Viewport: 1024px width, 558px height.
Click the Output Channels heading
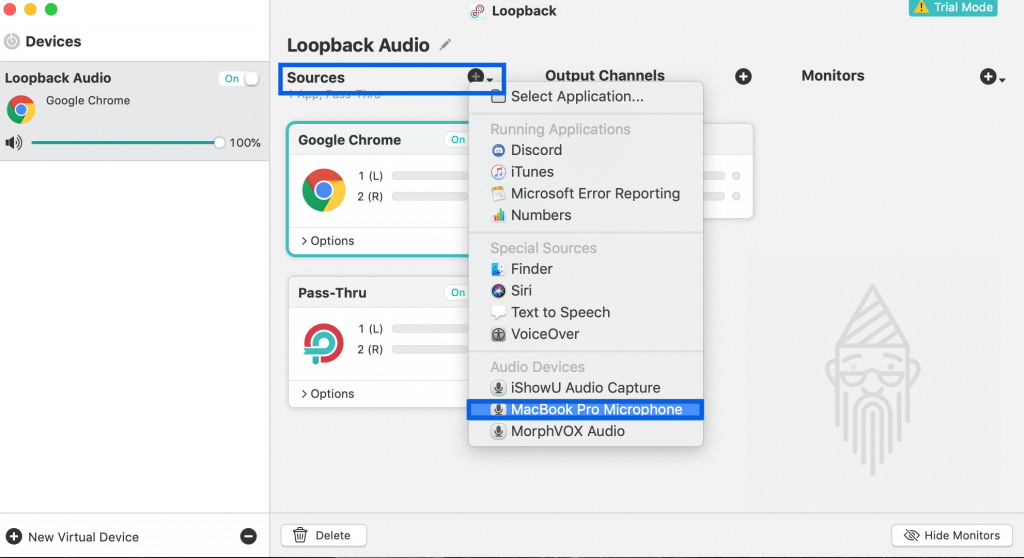(605, 76)
